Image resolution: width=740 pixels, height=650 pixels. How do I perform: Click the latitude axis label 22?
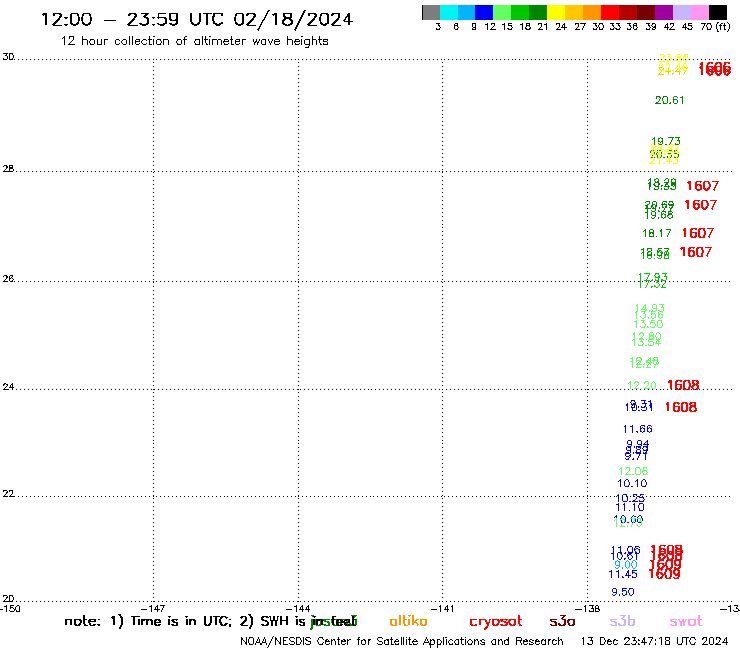point(8,493)
